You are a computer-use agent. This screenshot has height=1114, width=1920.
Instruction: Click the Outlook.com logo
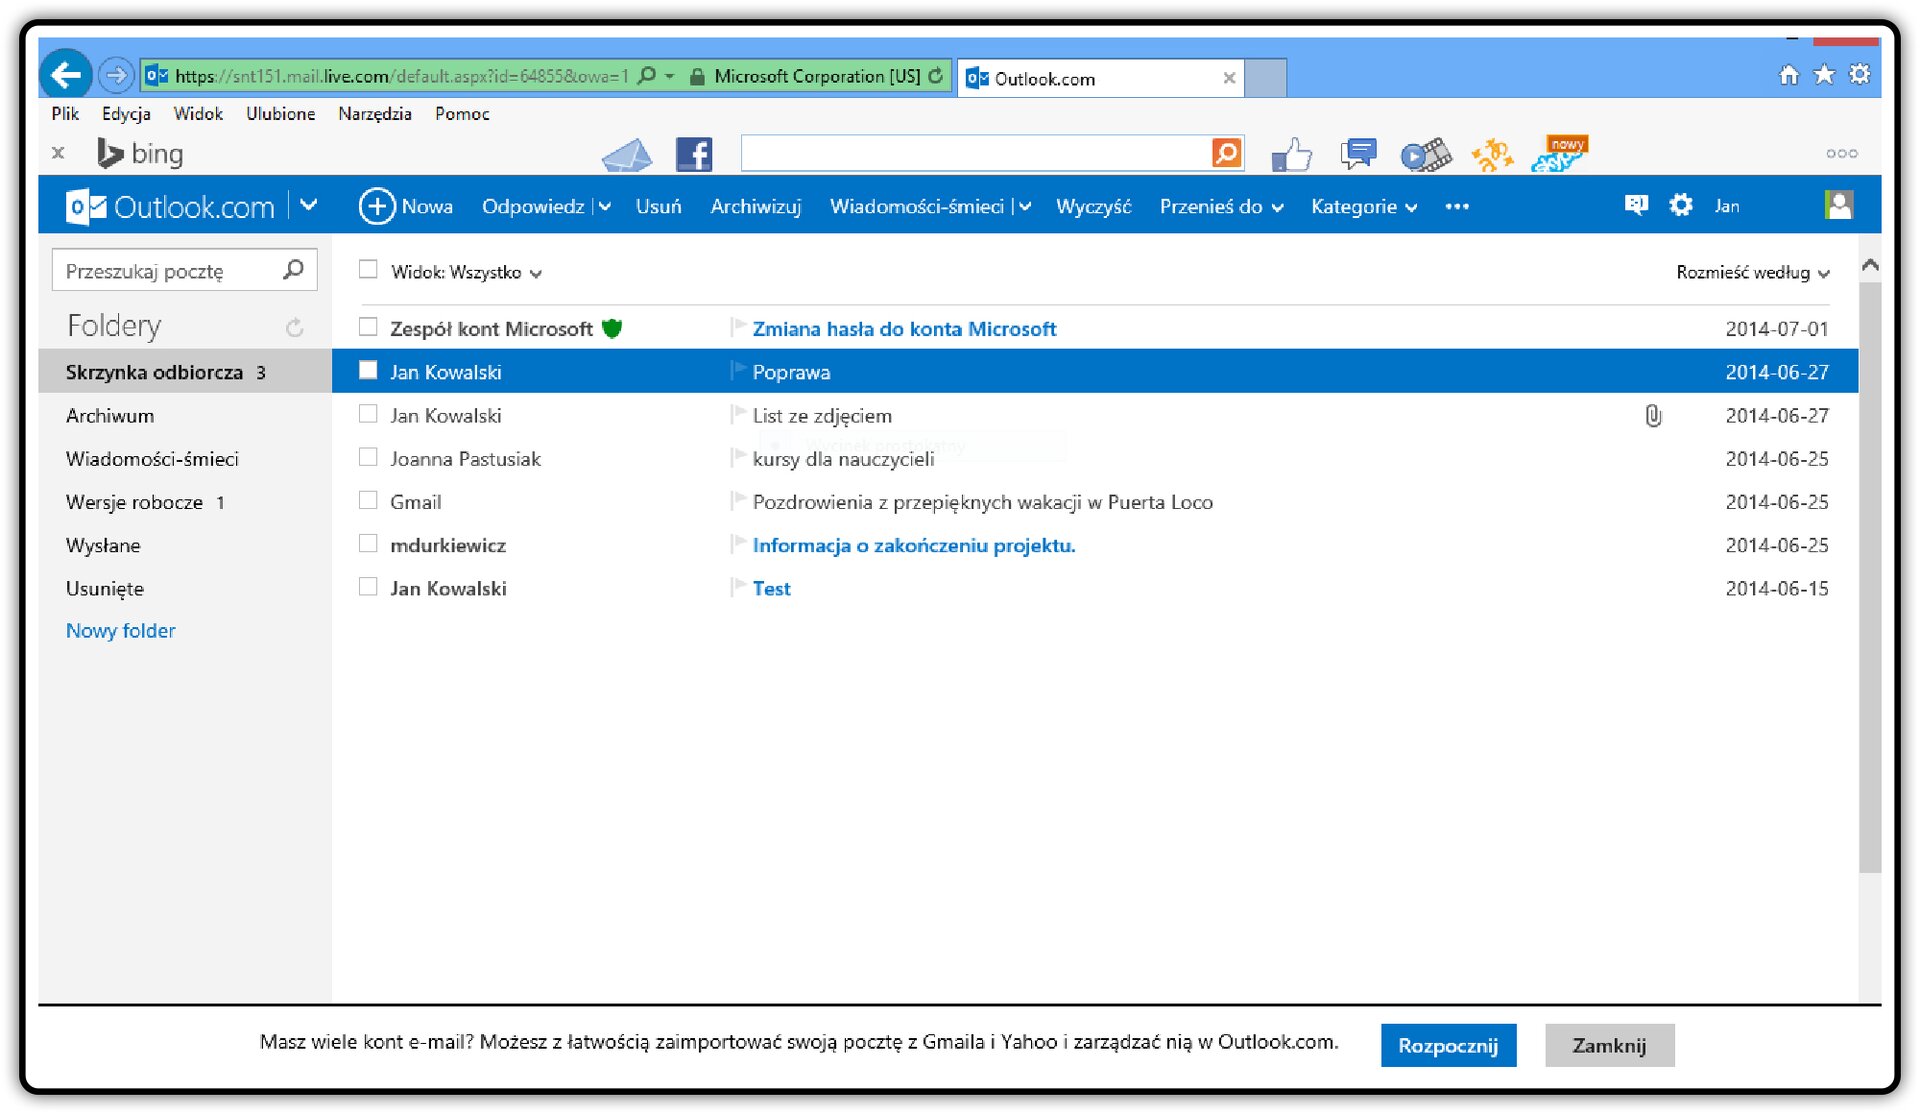click(170, 207)
